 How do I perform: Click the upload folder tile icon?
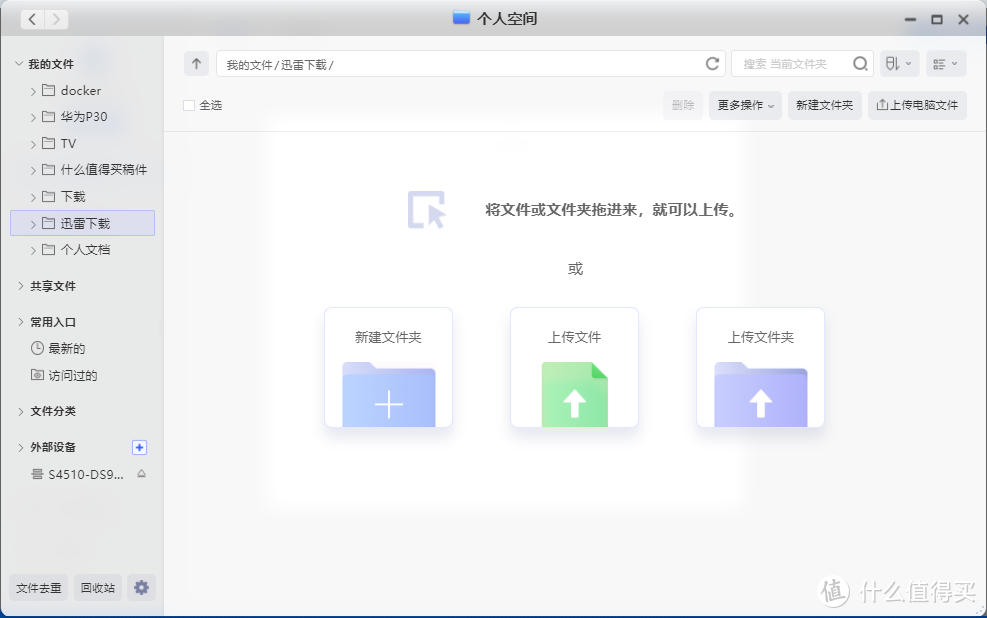pyautogui.click(x=760, y=394)
